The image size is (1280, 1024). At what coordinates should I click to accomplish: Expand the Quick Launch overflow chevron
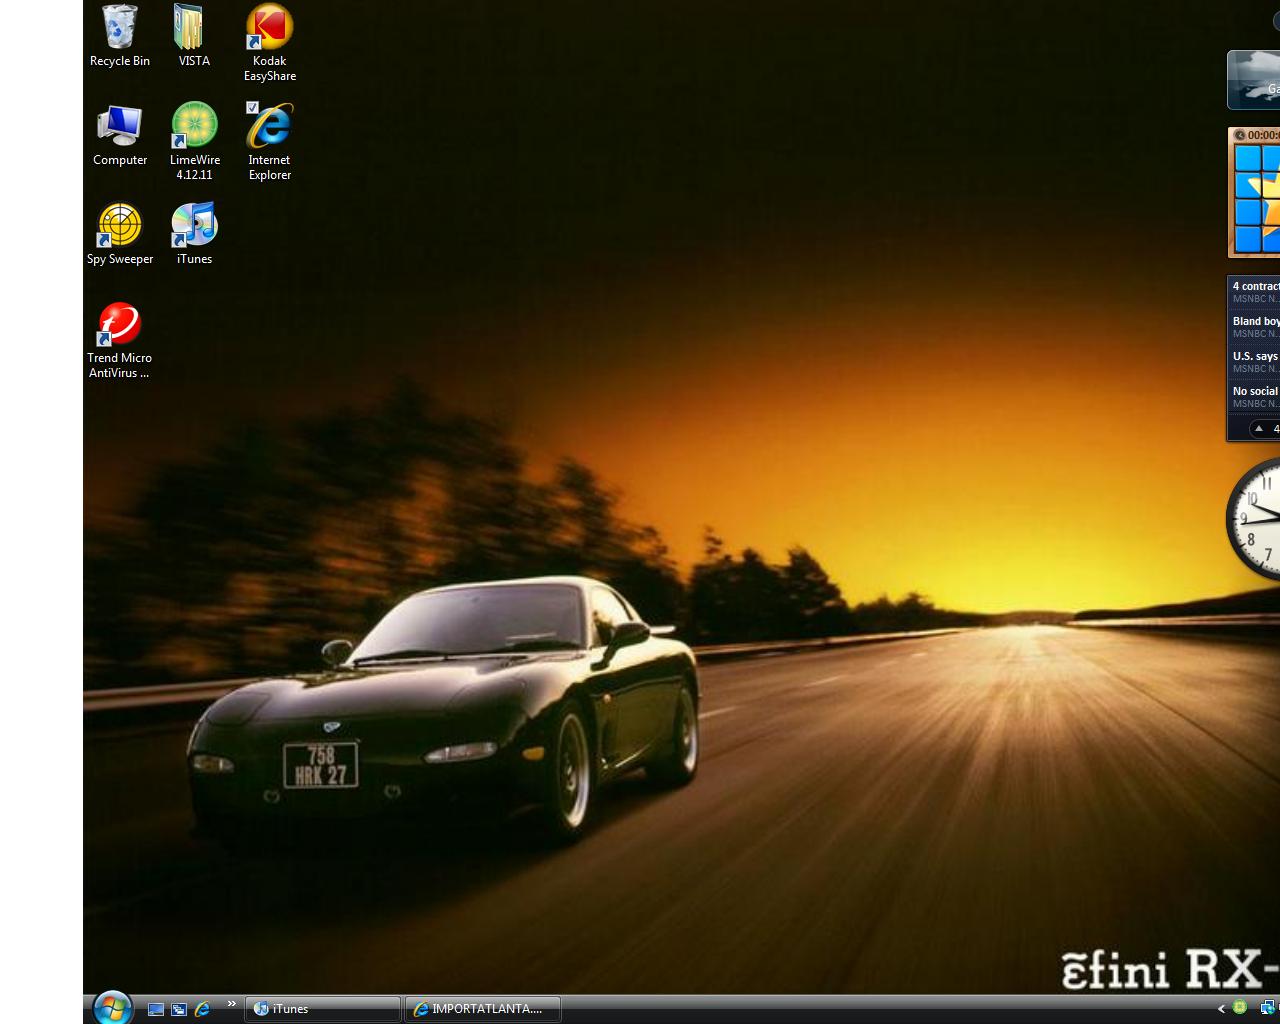click(232, 1004)
